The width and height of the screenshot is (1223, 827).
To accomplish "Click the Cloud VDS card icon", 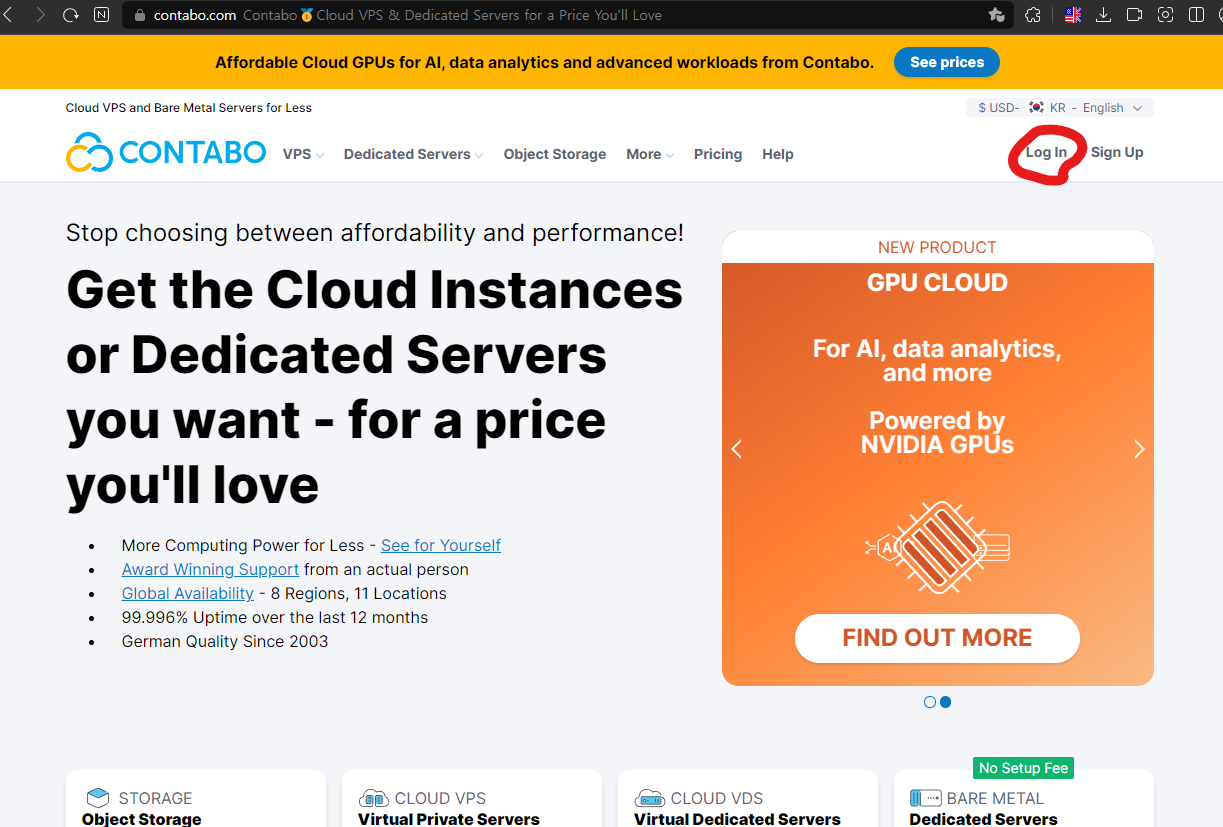I will pos(650,798).
